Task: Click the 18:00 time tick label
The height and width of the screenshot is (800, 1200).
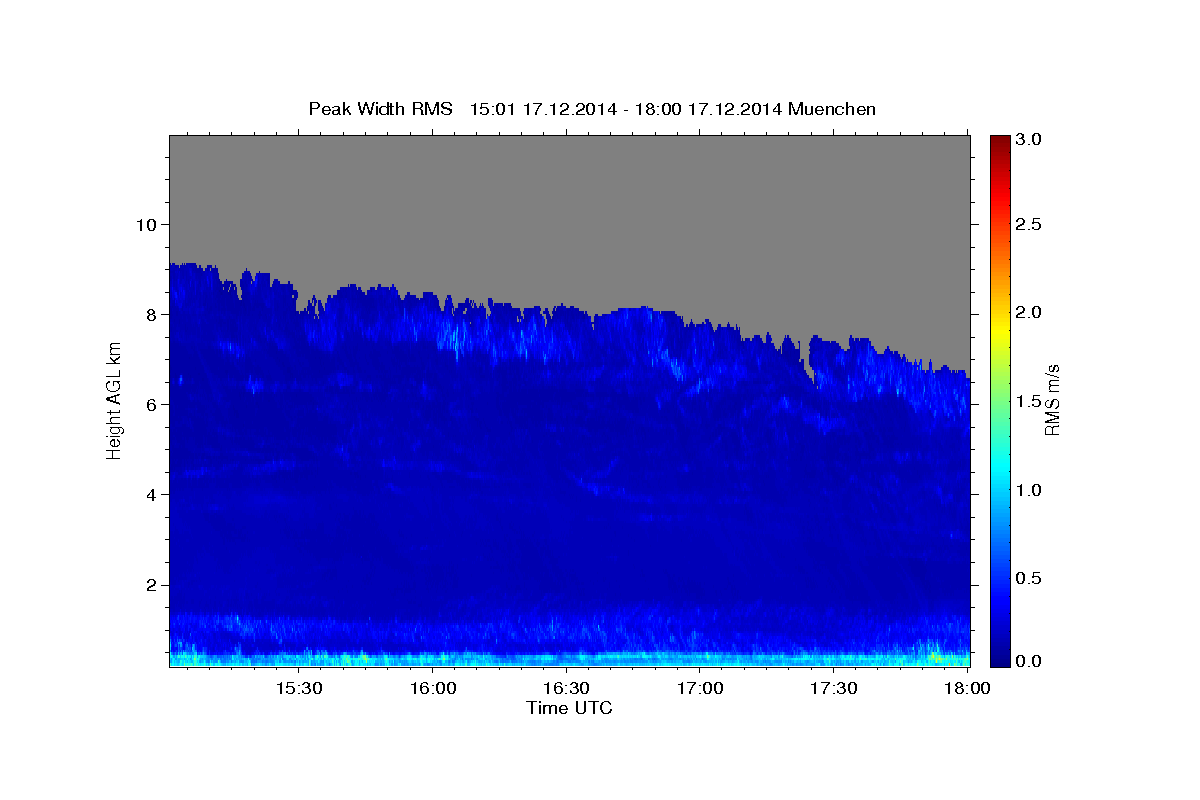Action: 966,689
